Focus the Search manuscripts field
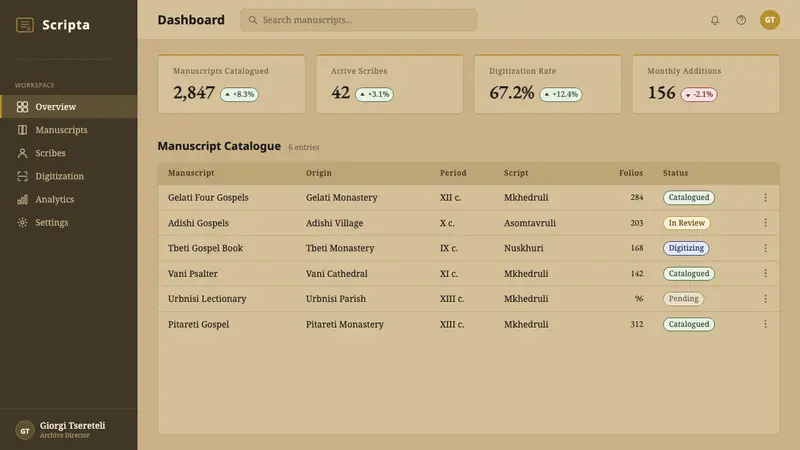This screenshot has width=800, height=450. [x=359, y=20]
